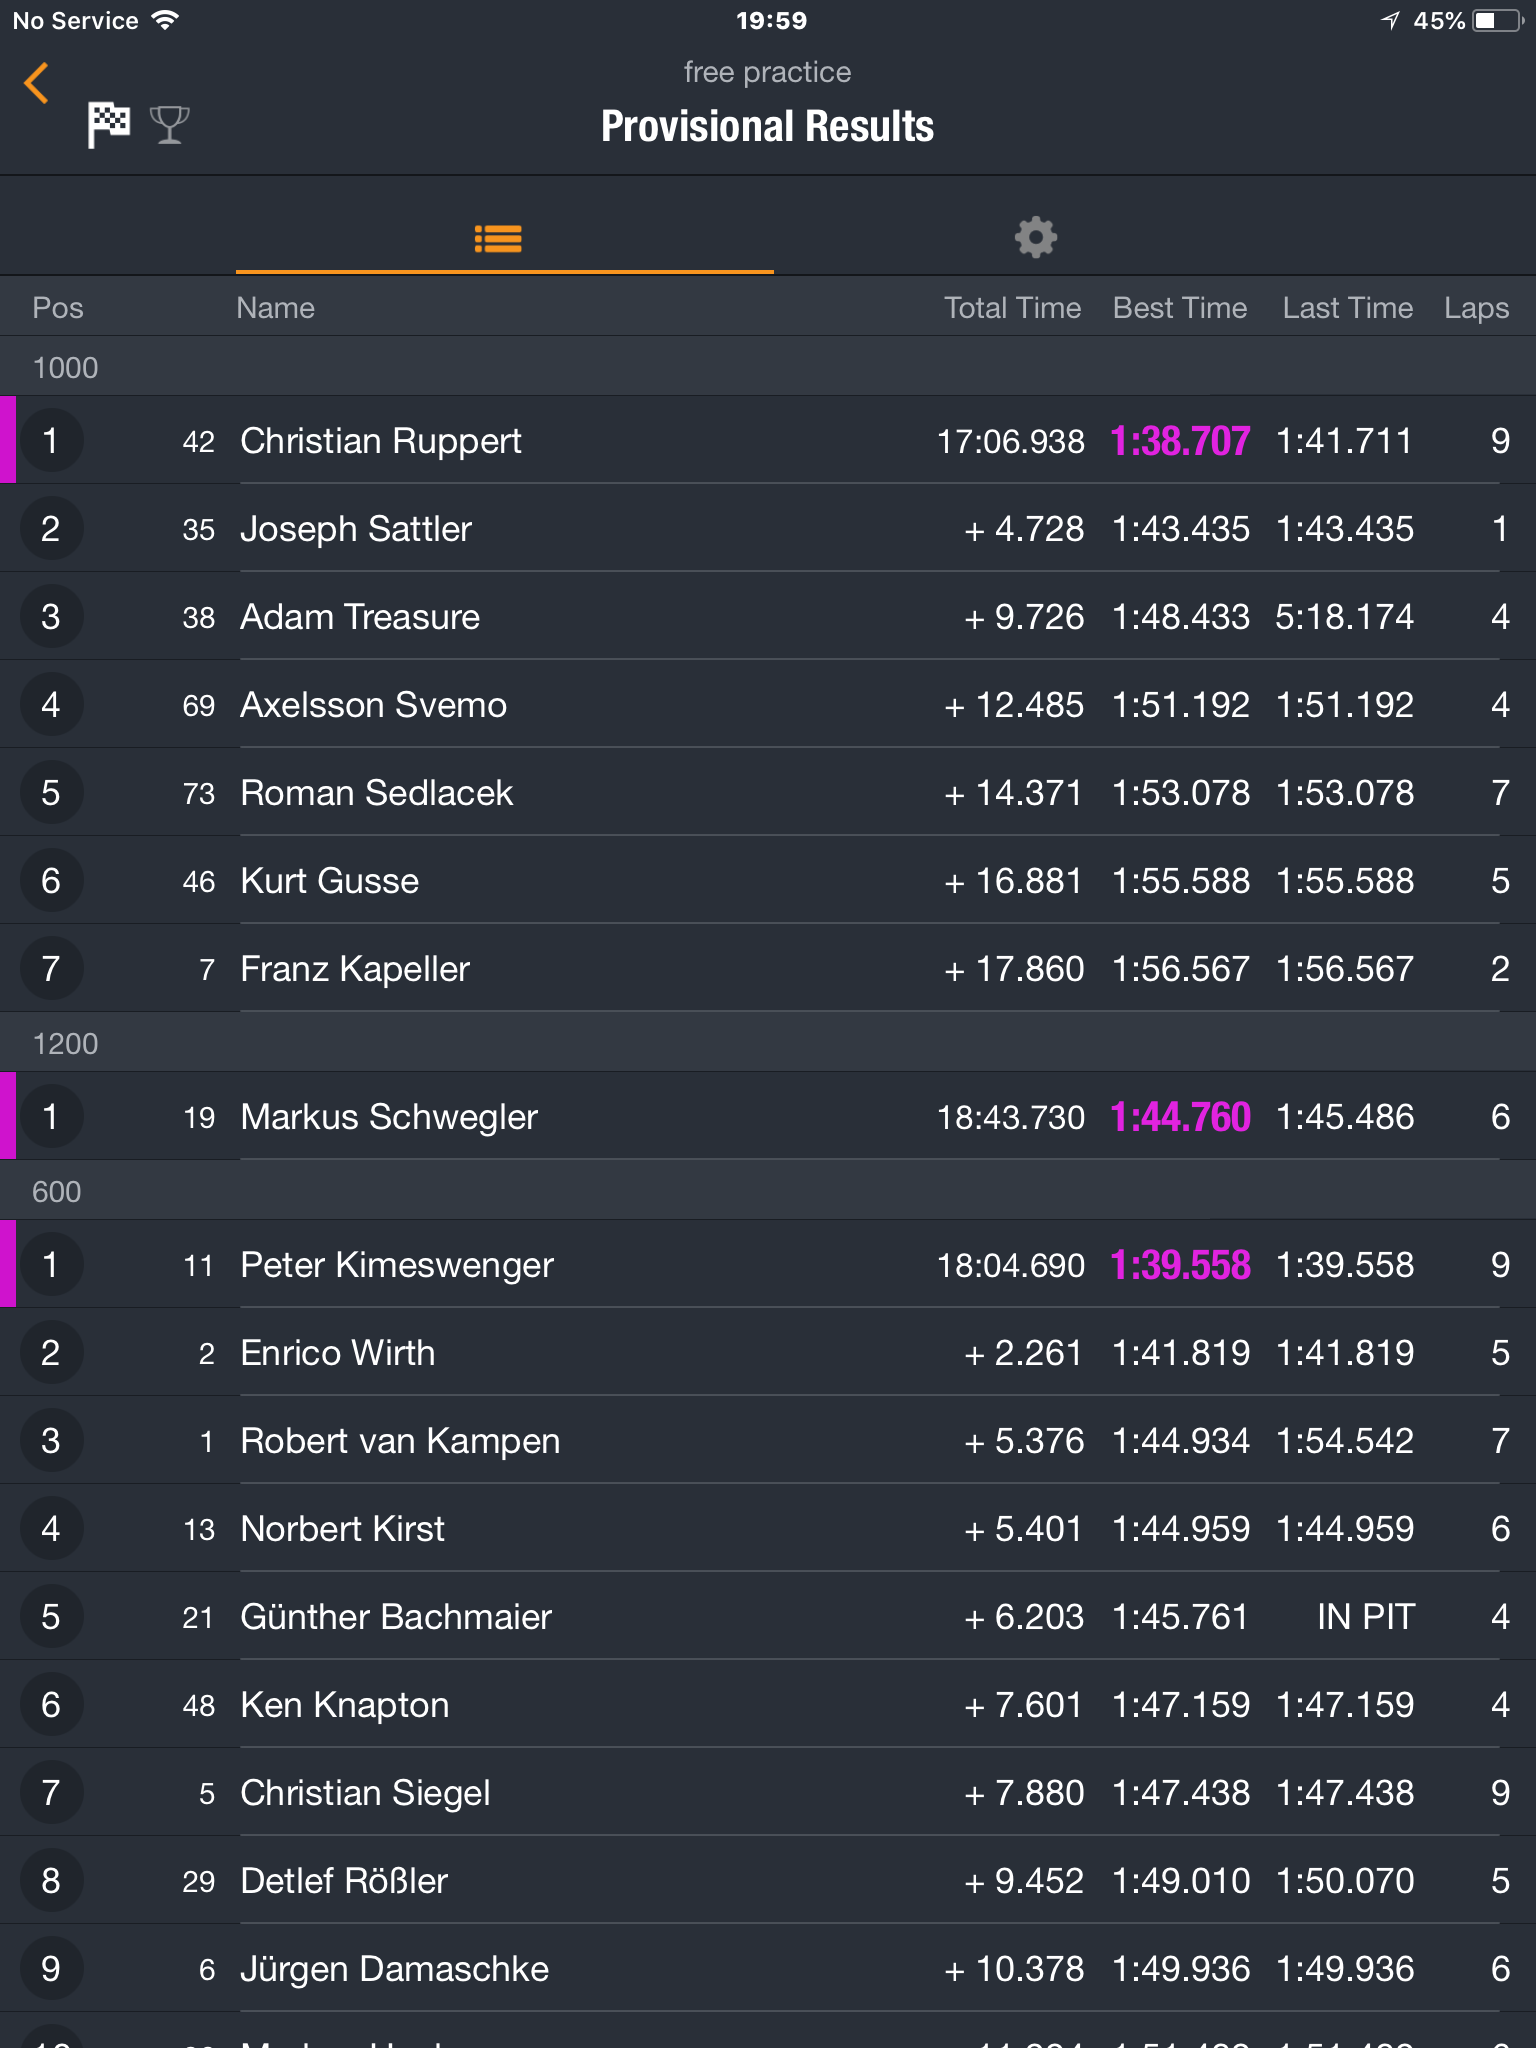Select the 600 class group header
Screen dimensions: 1536x2048
tap(768, 1191)
